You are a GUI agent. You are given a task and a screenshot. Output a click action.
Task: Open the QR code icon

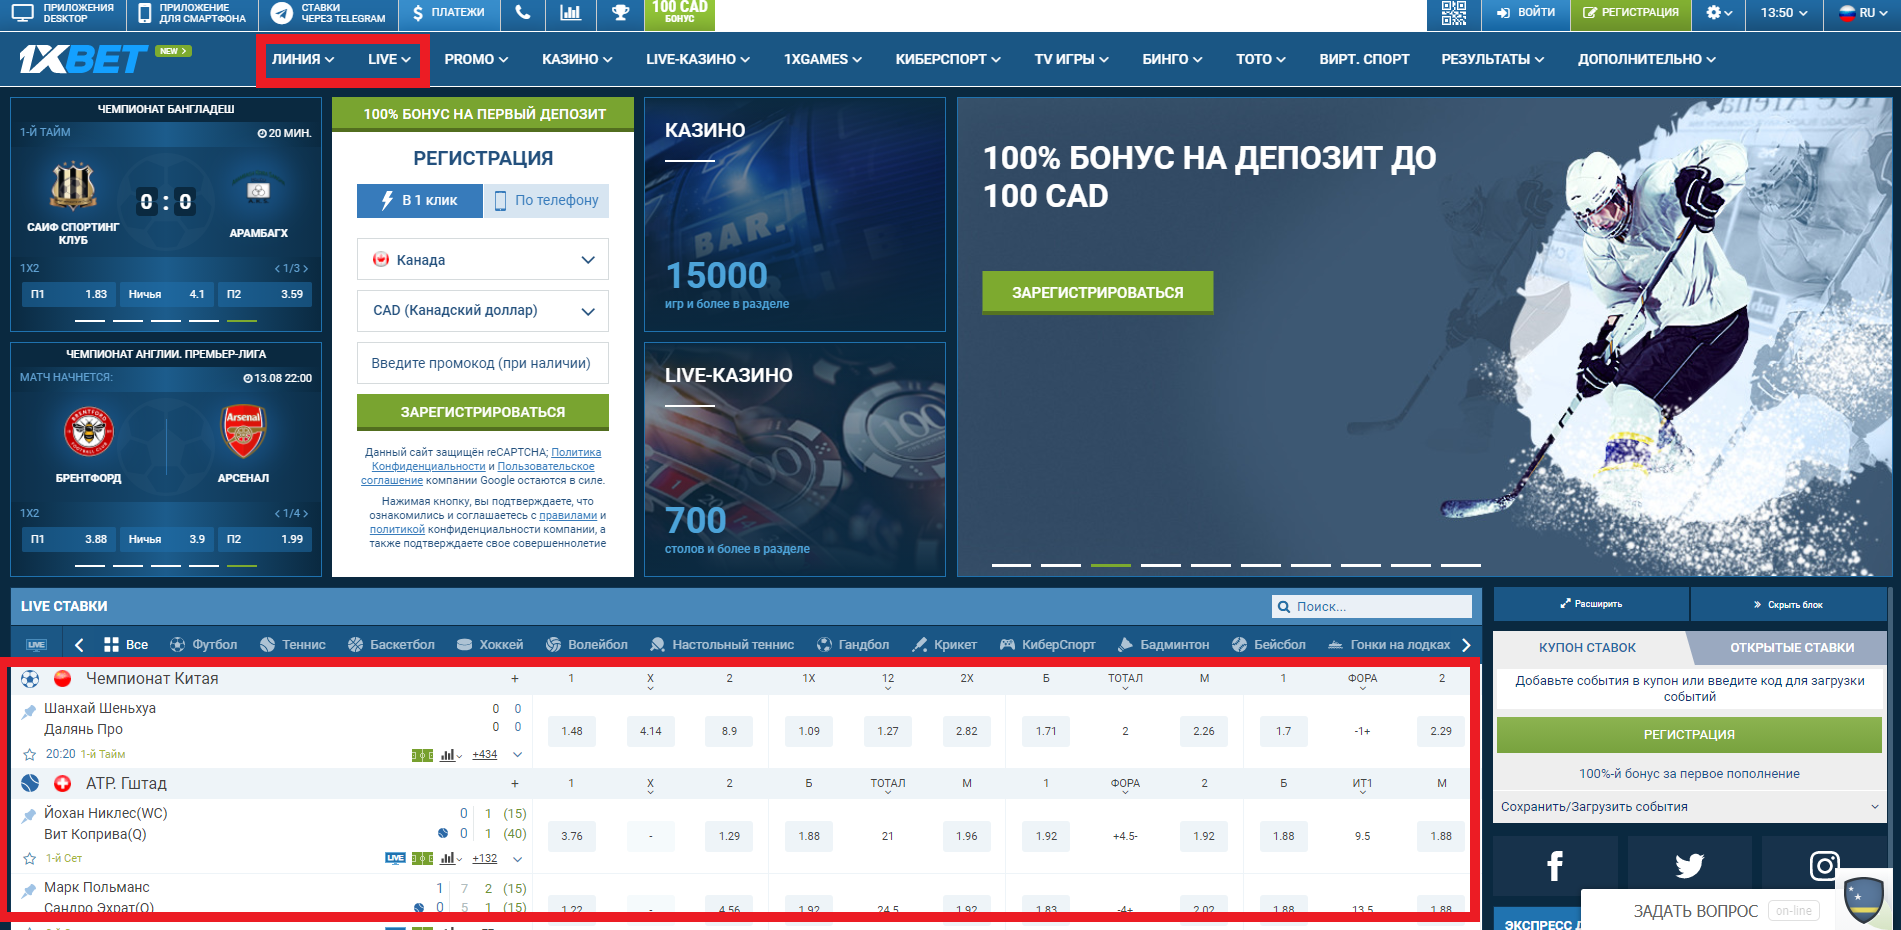[1454, 13]
